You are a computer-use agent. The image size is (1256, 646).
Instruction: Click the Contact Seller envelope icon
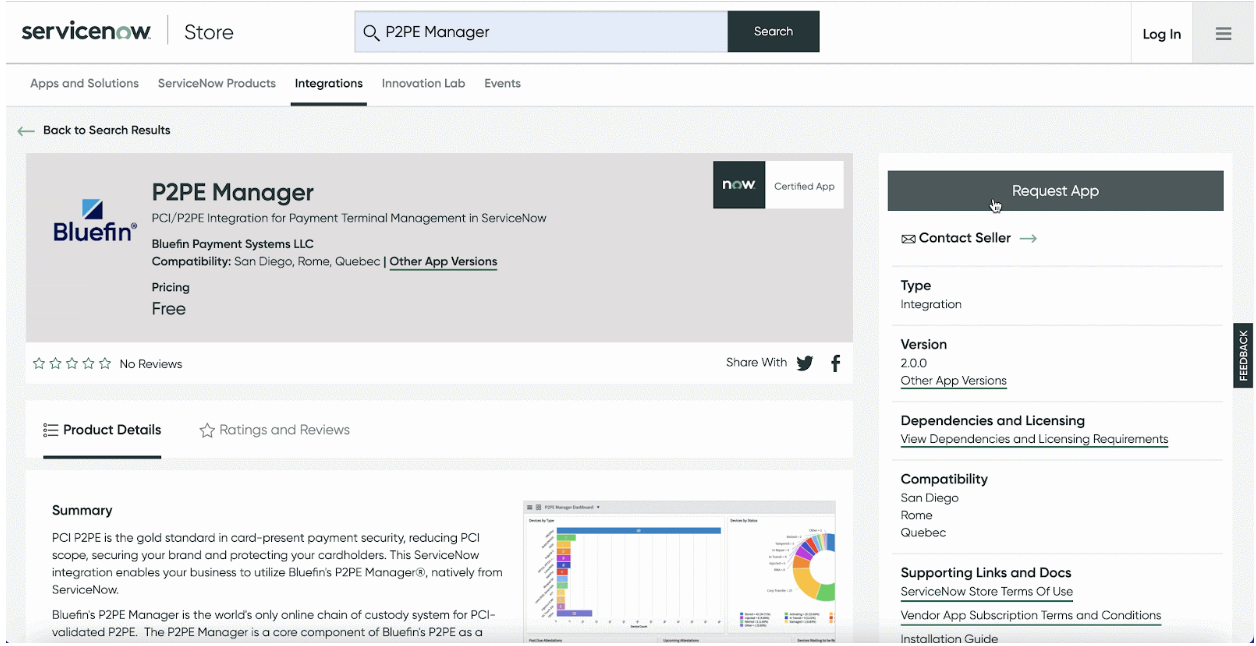coord(908,239)
